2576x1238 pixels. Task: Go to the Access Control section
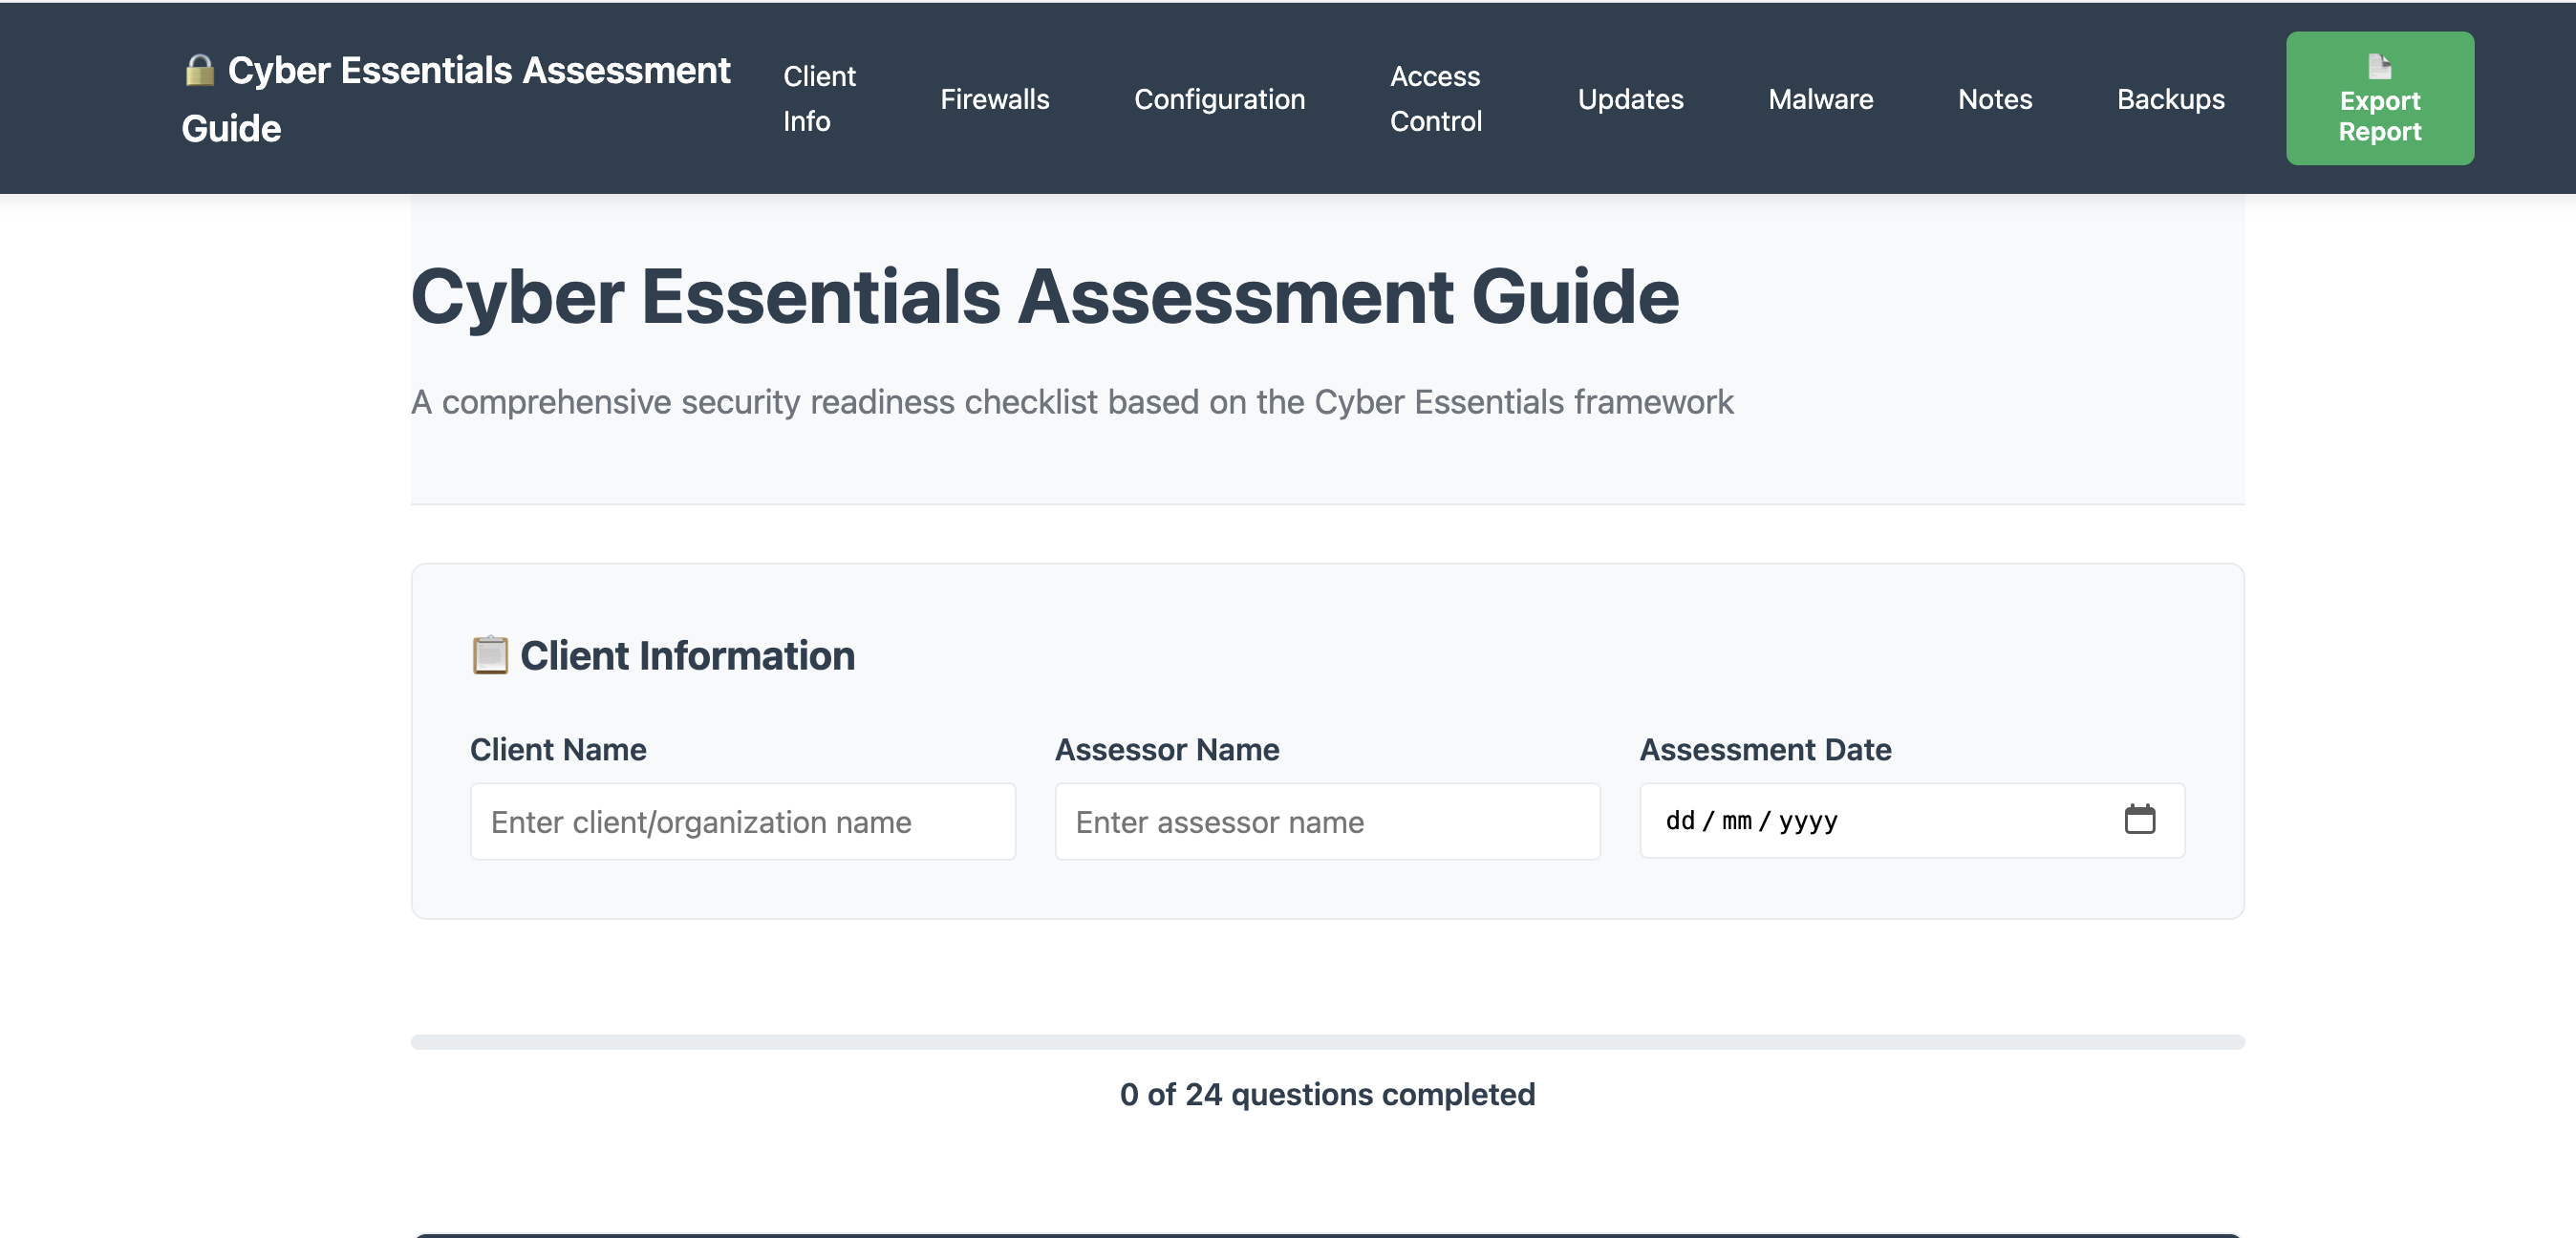click(1435, 99)
